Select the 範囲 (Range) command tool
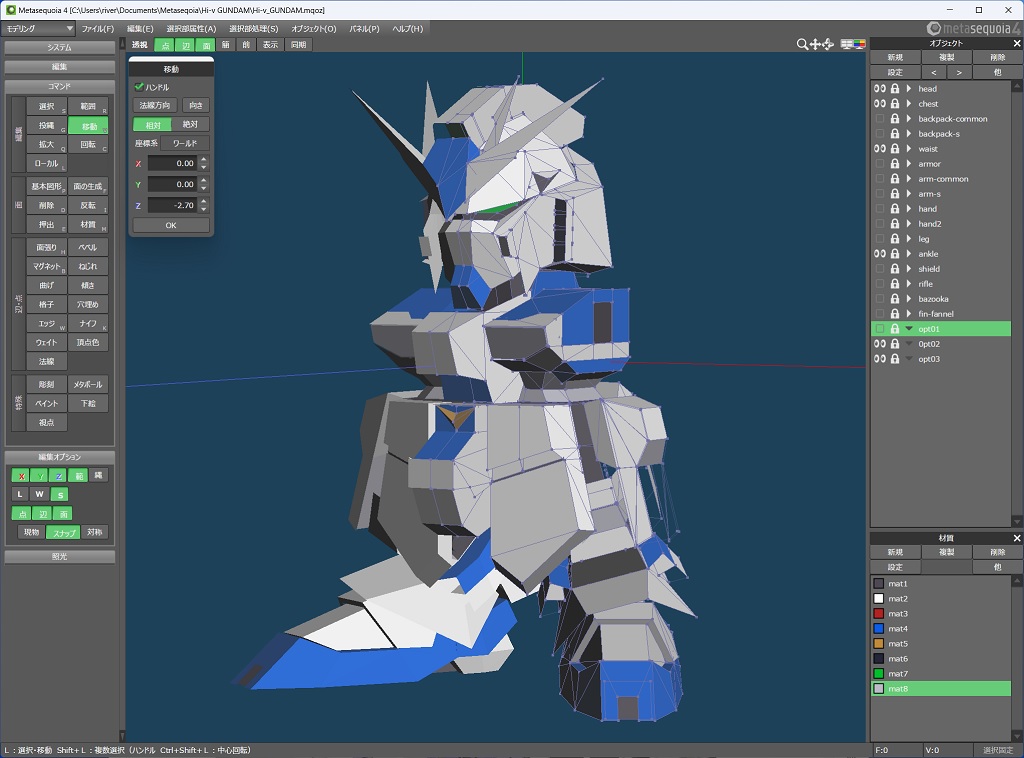 pyautogui.click(x=88, y=106)
